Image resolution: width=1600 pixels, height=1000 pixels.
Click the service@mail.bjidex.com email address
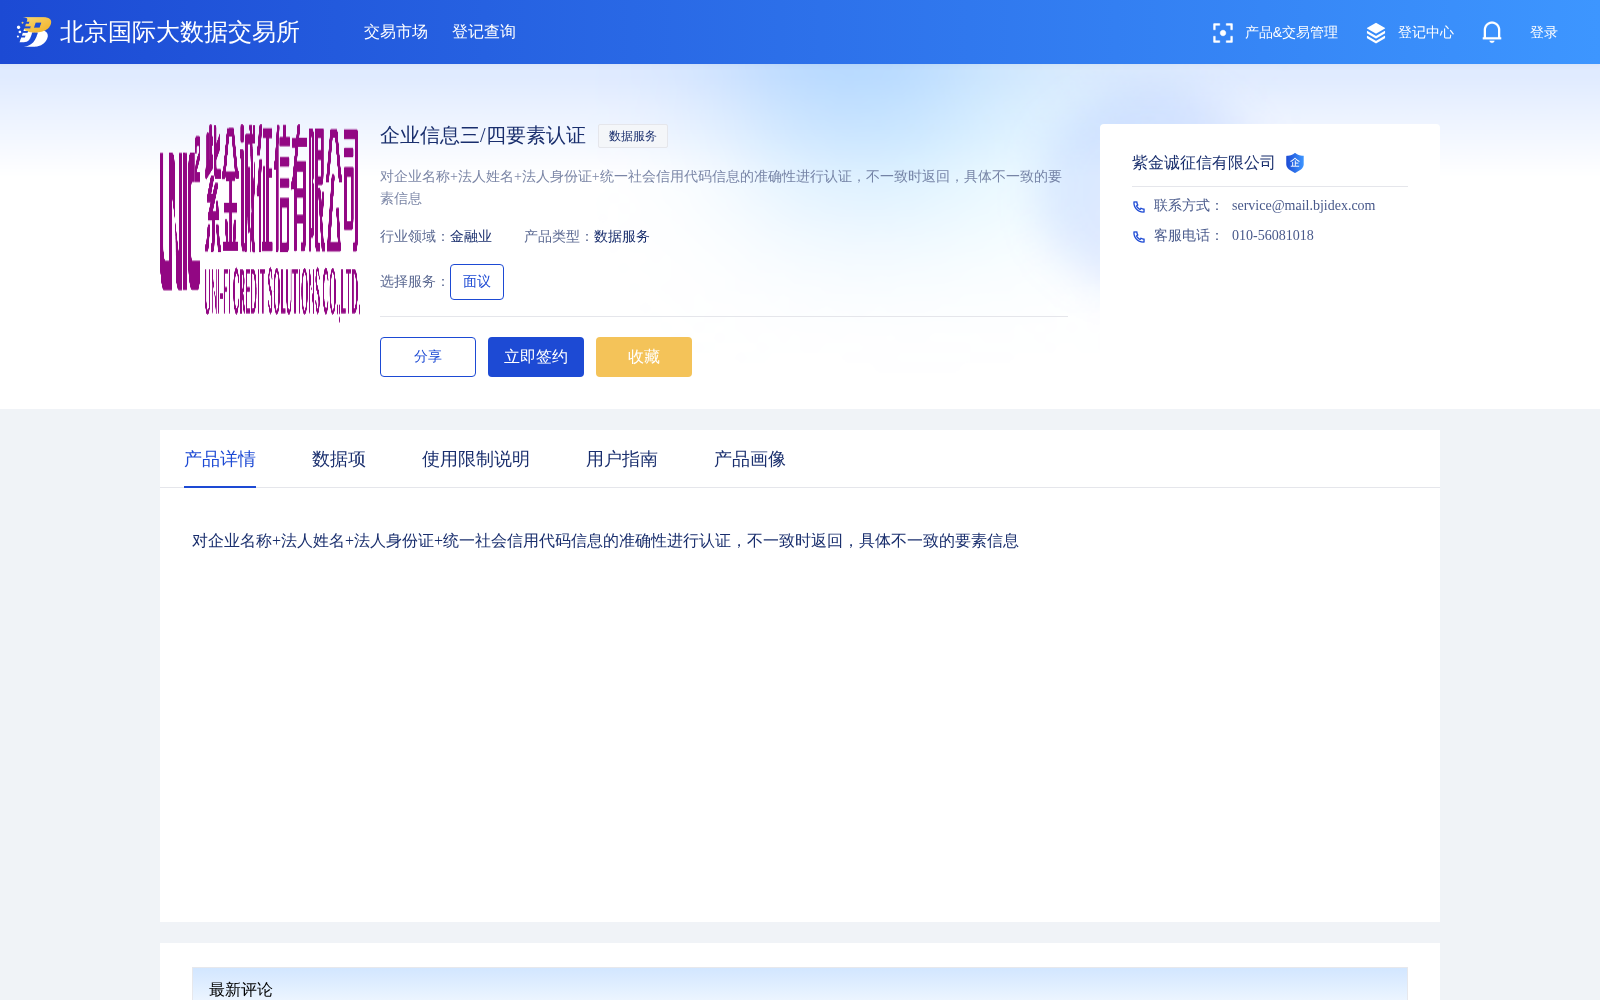1303,206
